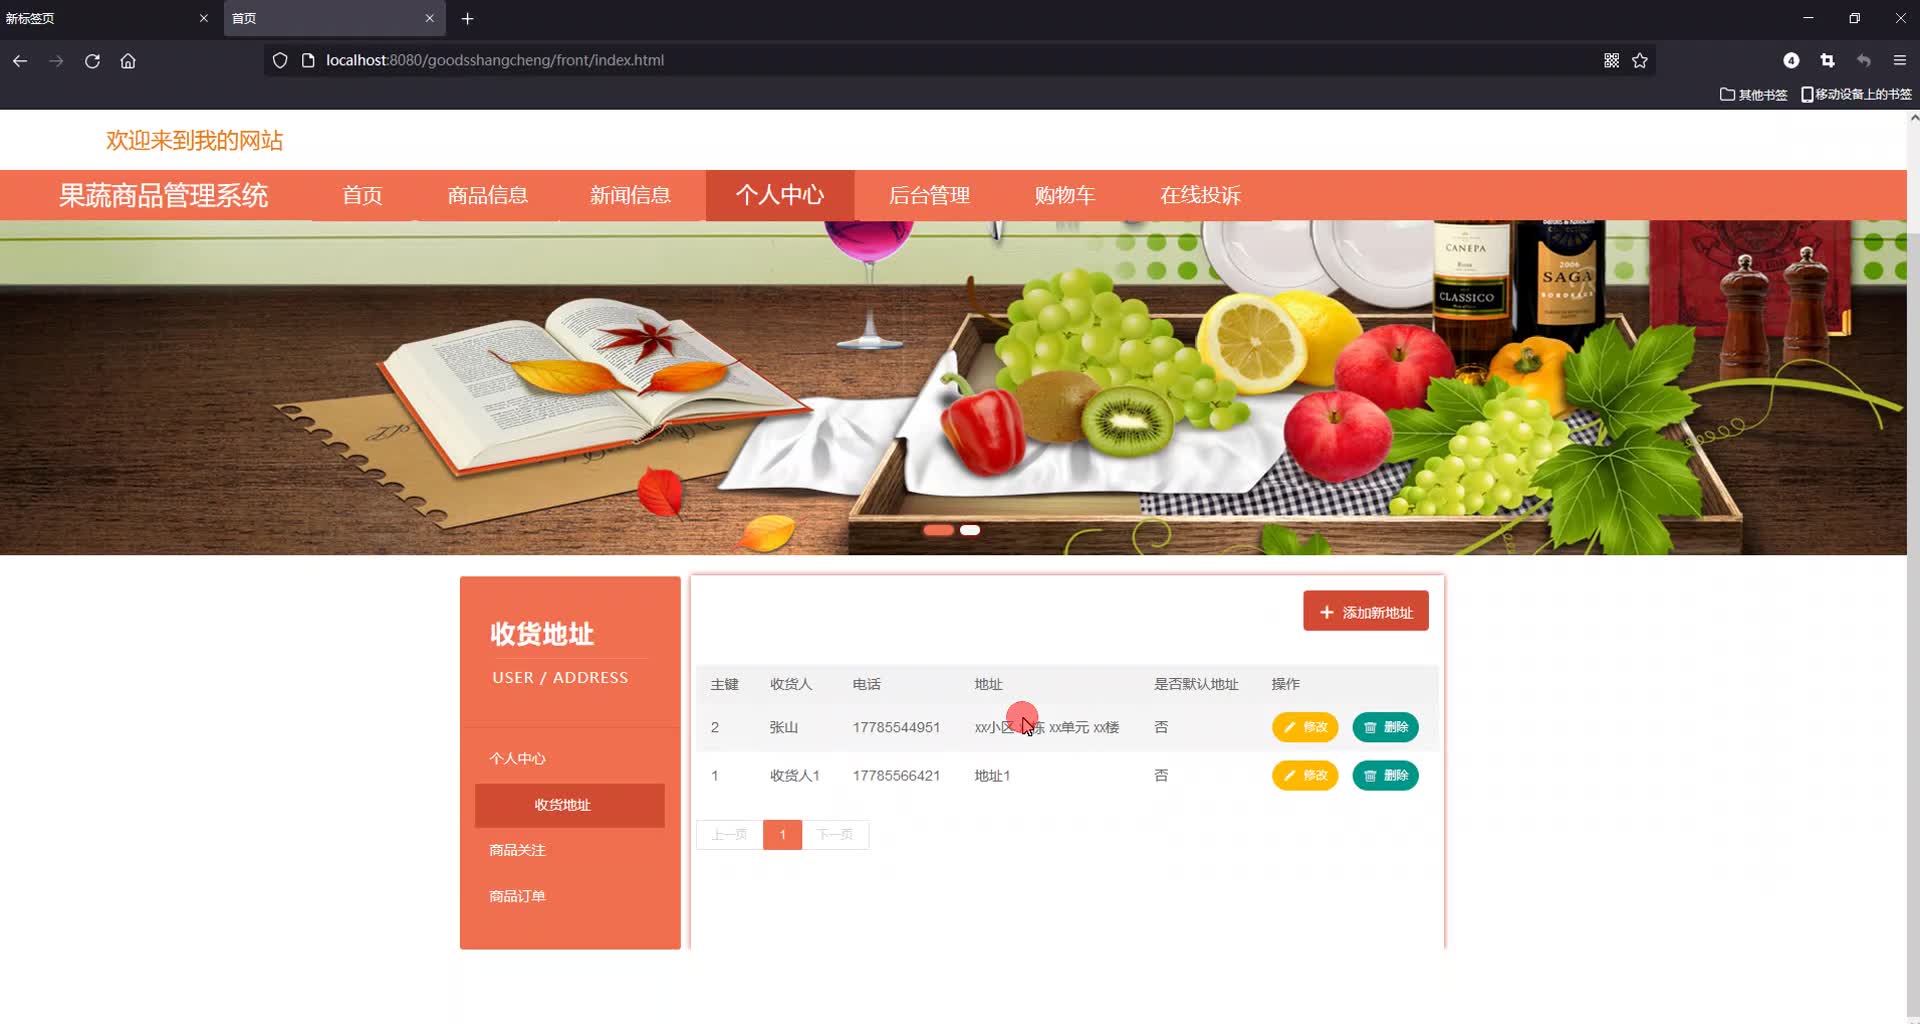Screen dimensions: 1920x1024
Task: Open the browser hamburger menu
Action: 1899,60
